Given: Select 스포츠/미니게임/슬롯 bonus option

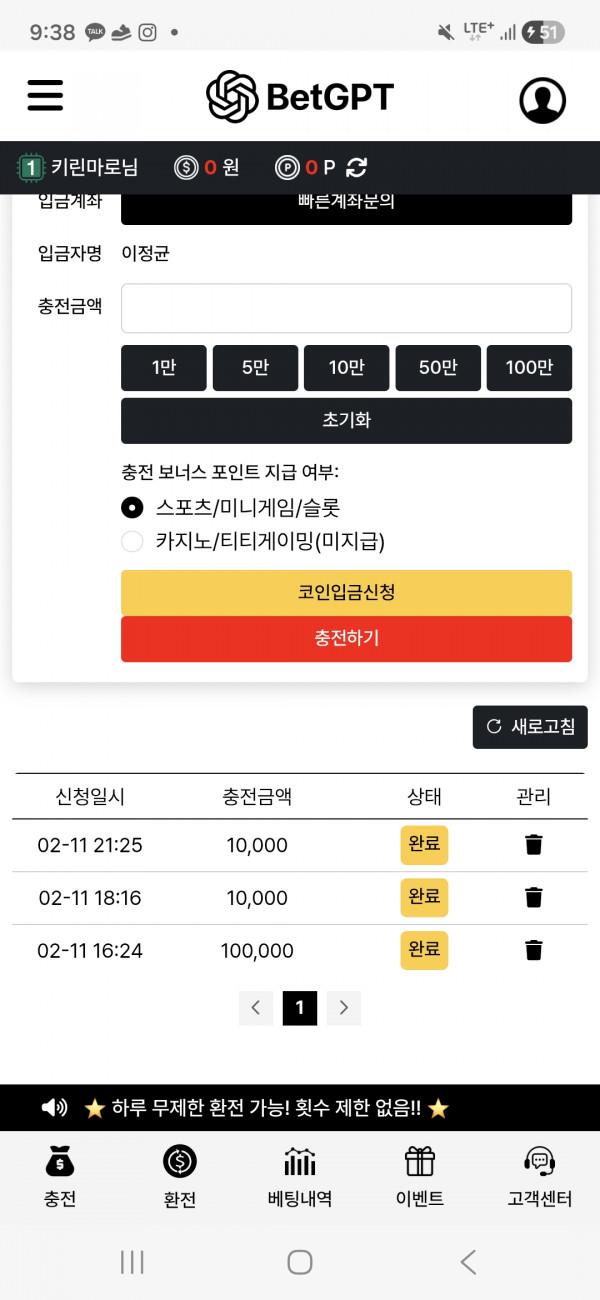Looking at the screenshot, I should (x=132, y=507).
